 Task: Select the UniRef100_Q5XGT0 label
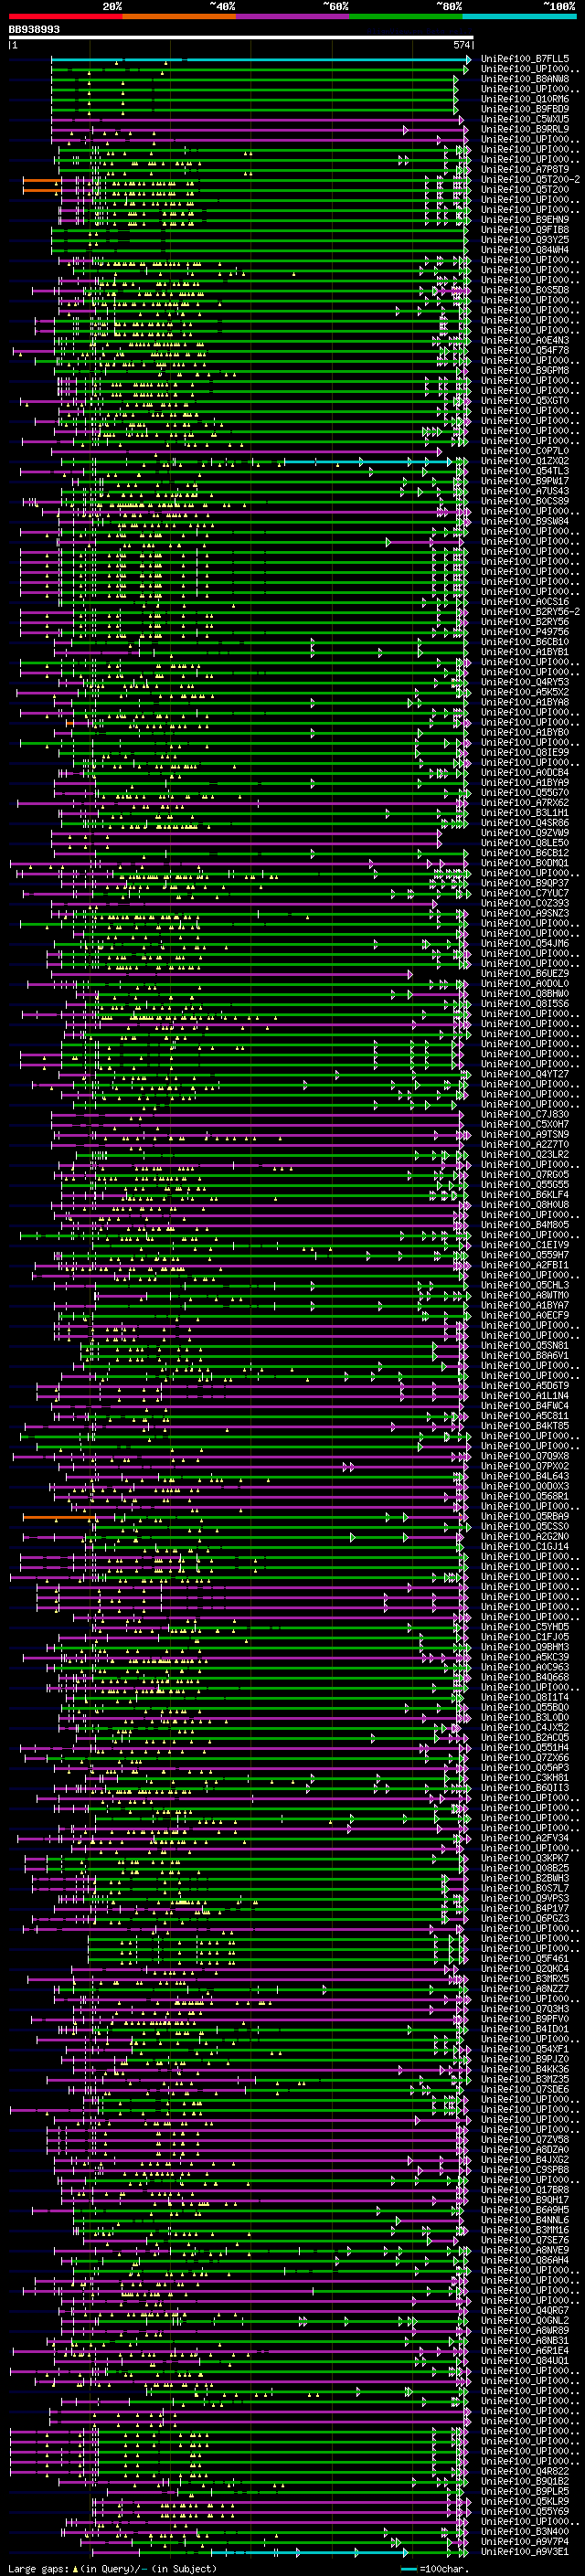(525, 401)
